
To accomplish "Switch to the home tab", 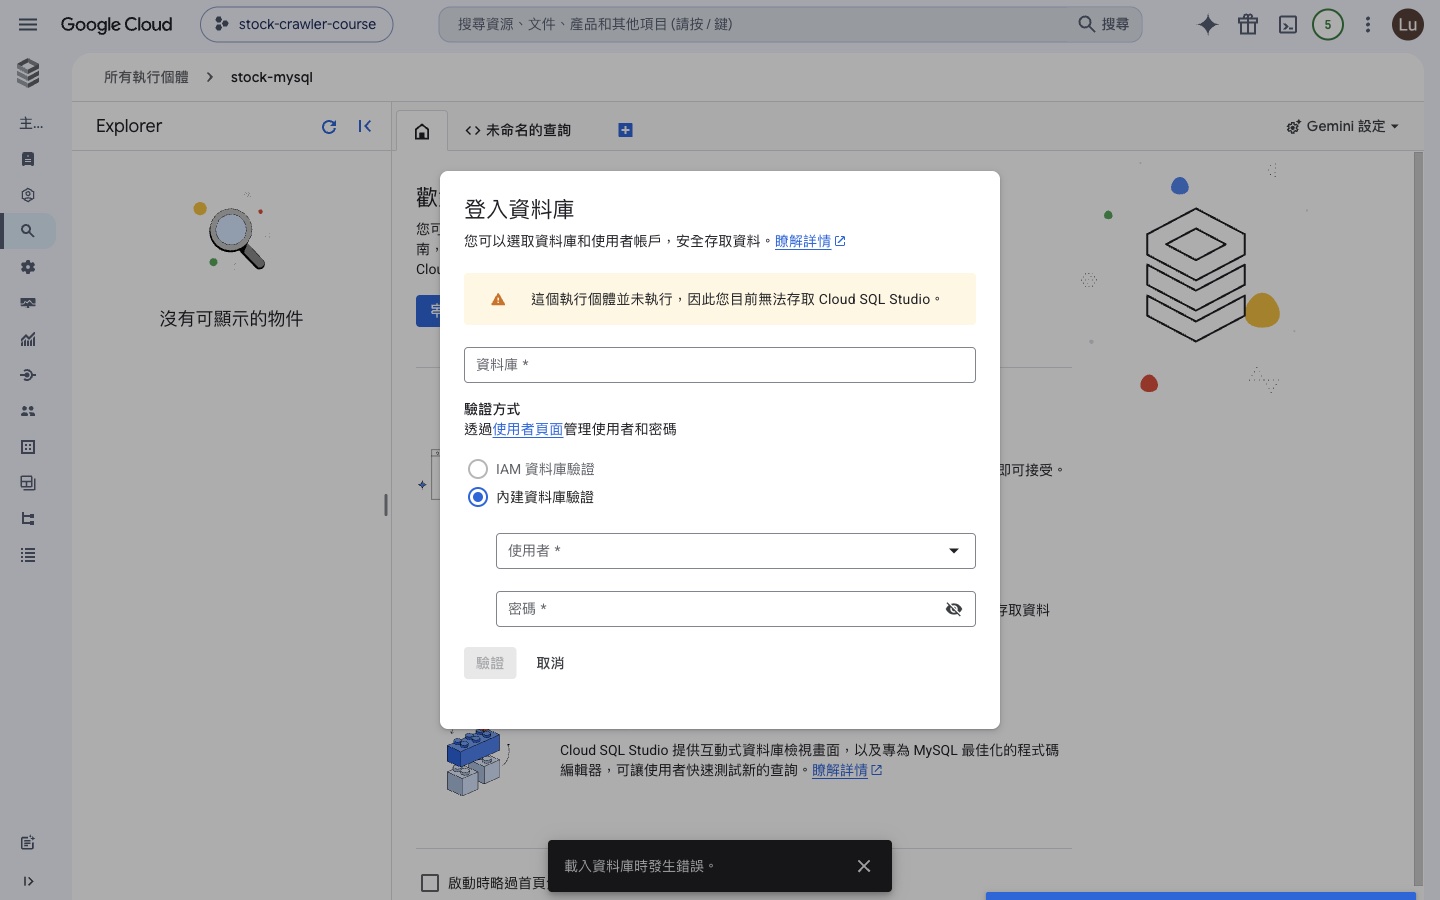I will pos(422,131).
